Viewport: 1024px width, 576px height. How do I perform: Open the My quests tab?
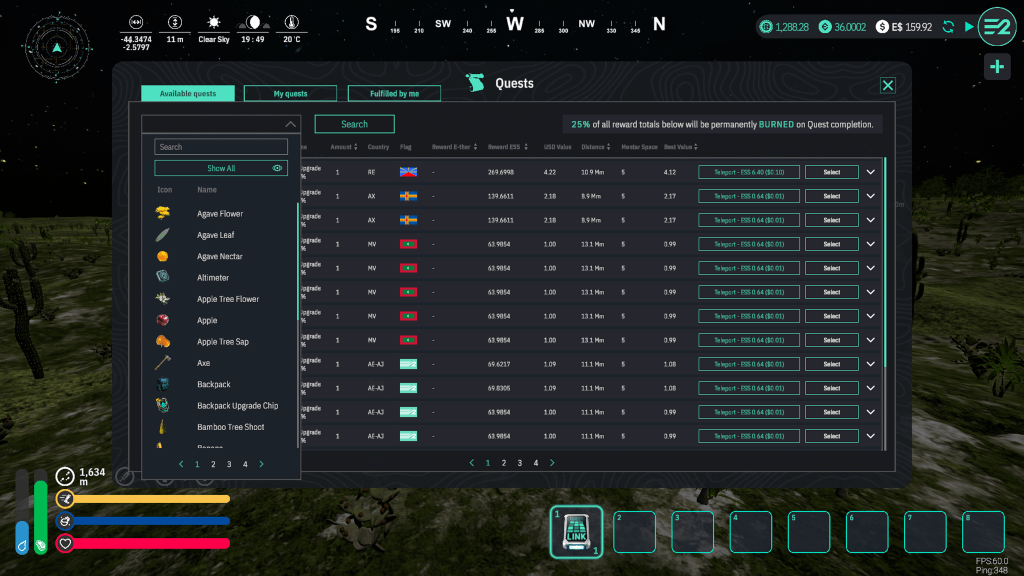pos(290,93)
